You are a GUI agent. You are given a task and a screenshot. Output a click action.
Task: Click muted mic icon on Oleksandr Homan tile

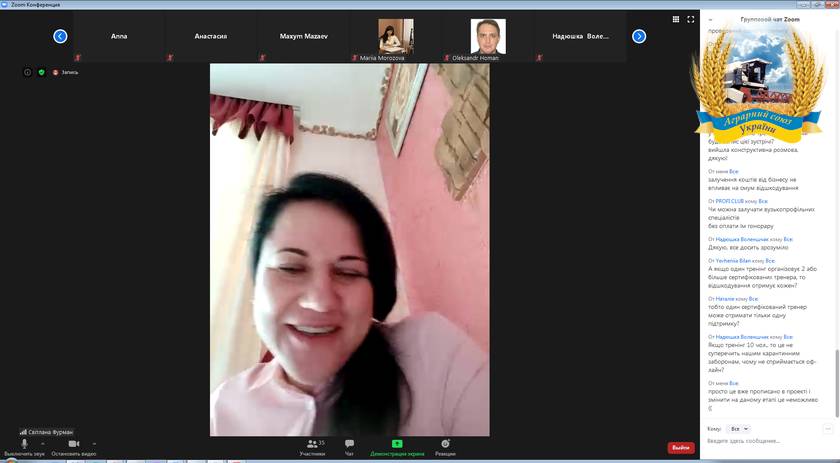[446, 57]
